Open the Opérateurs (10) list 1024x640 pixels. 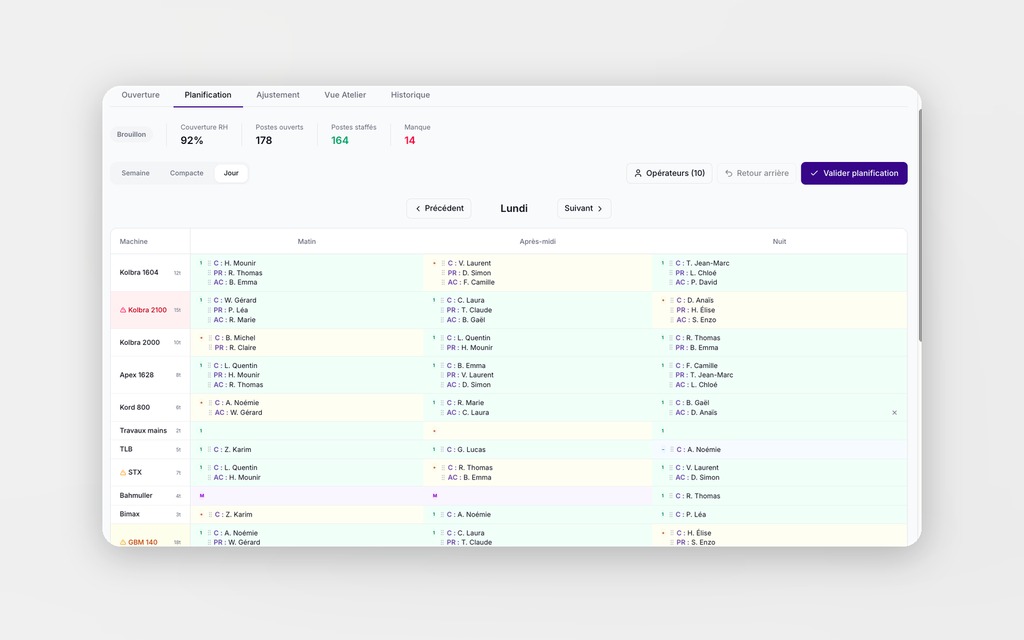[669, 173]
